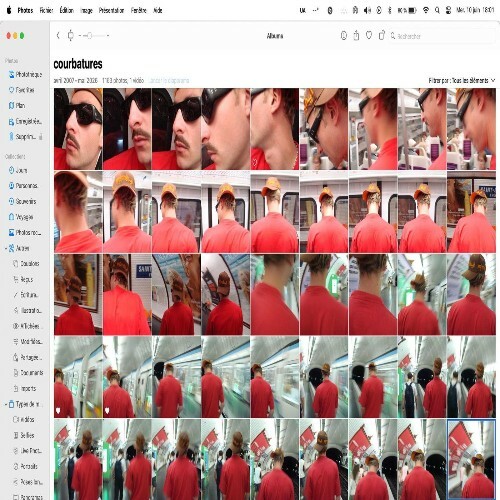Open the Fichier menu
This screenshot has height=500, width=500.
click(46, 10)
